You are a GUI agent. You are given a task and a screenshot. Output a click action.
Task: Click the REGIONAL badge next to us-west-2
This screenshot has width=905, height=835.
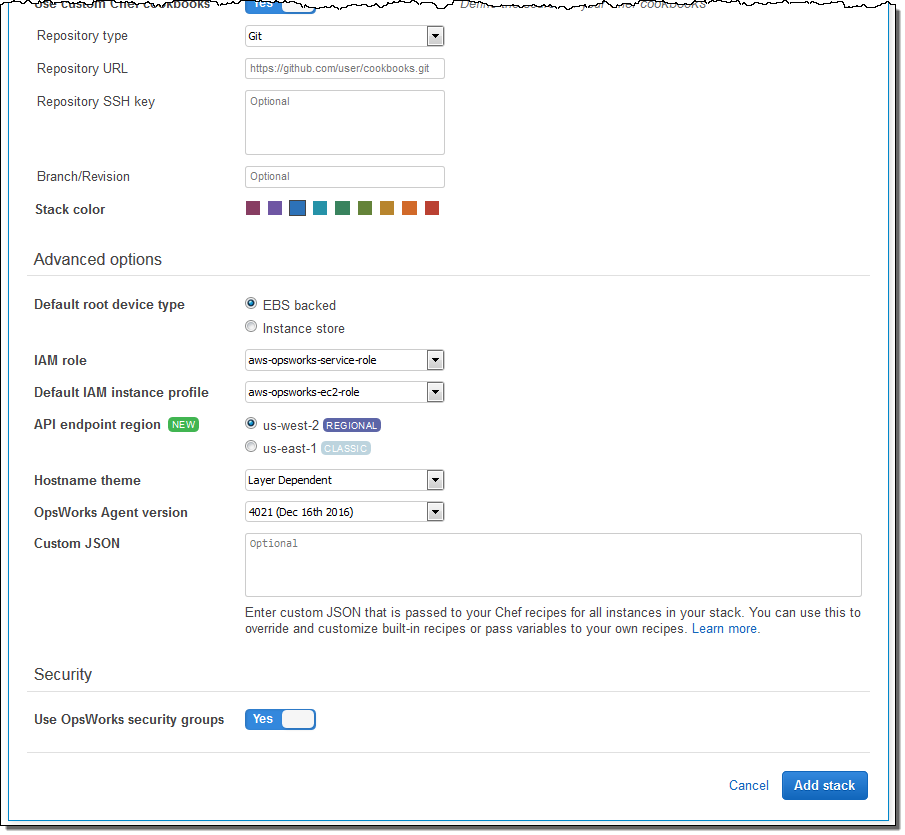pos(351,425)
